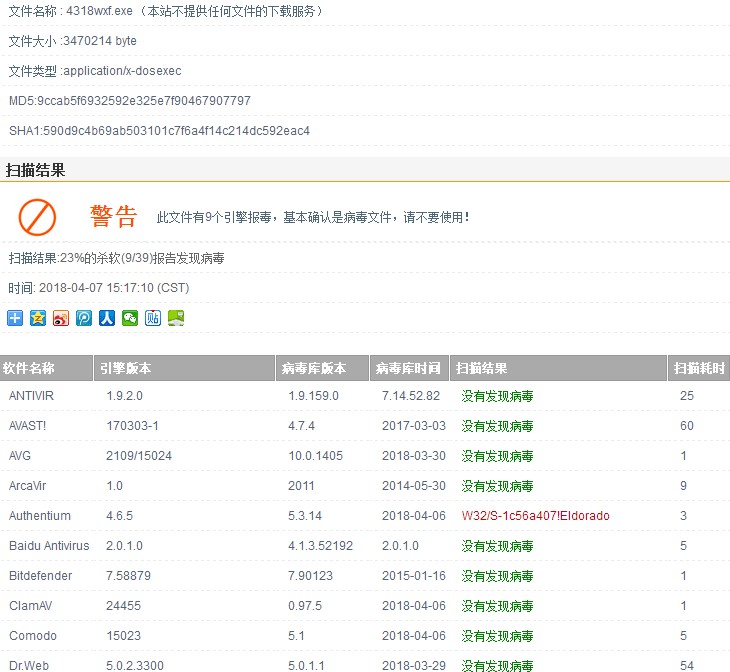Click Comodo's 没有发现病毒 result
The image size is (730, 672).
point(497,636)
